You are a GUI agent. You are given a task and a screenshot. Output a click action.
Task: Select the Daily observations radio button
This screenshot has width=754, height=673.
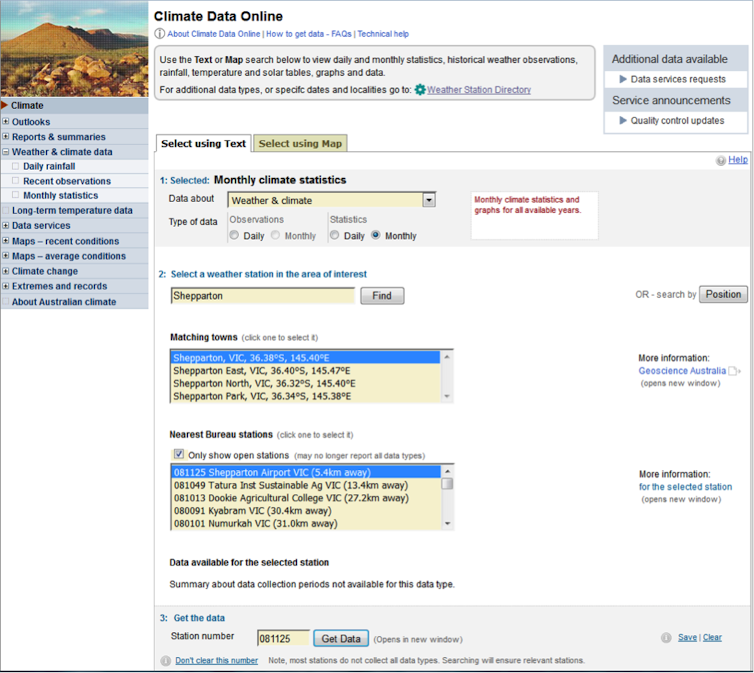coord(235,236)
